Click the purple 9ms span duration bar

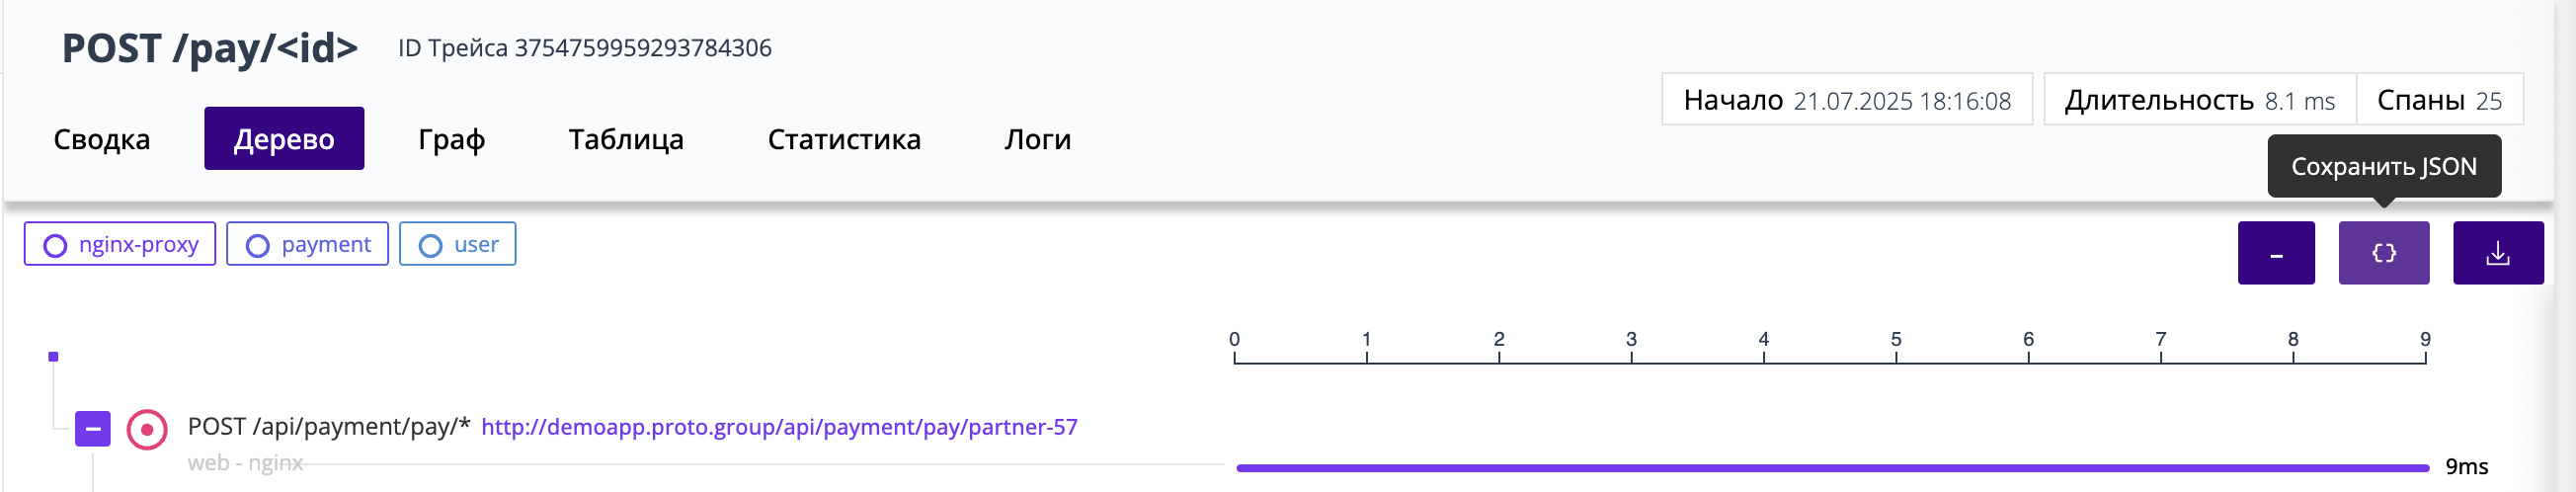click(x=1832, y=467)
